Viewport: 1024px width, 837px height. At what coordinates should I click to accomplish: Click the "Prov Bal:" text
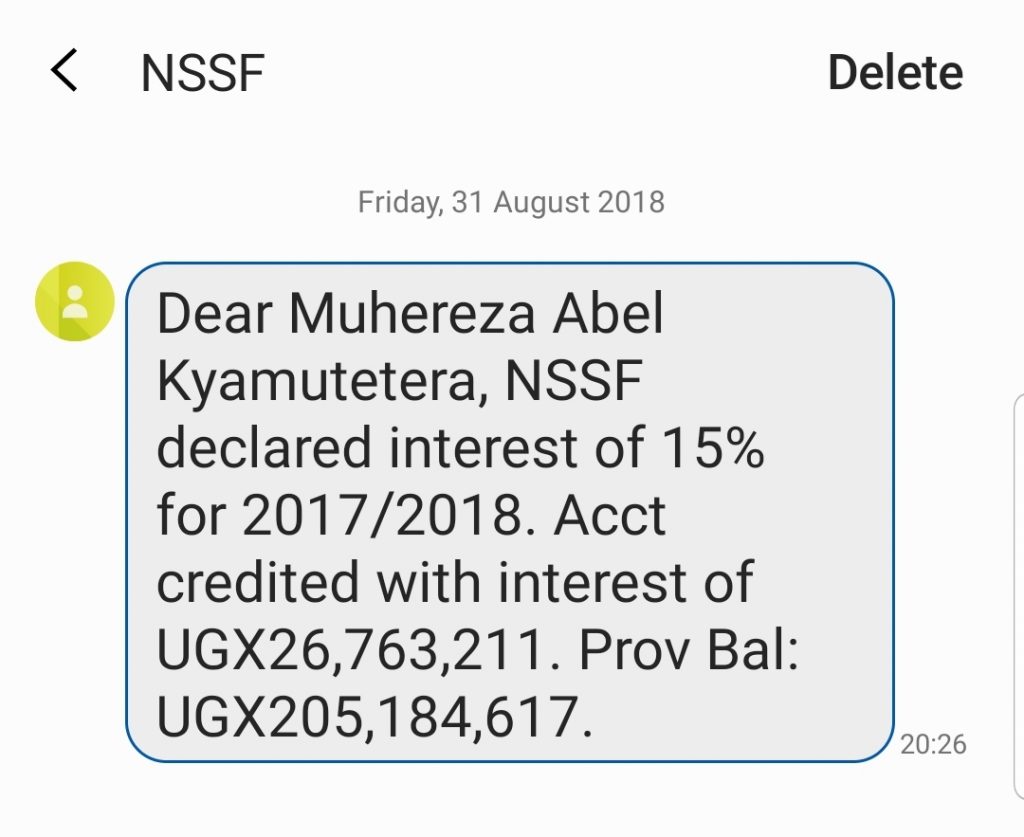coord(688,650)
